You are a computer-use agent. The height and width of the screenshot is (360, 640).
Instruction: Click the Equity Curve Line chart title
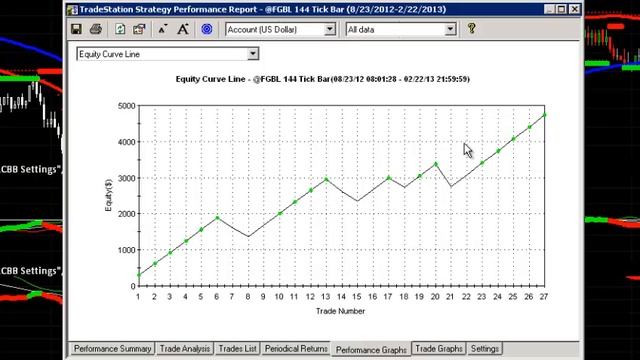(322, 79)
